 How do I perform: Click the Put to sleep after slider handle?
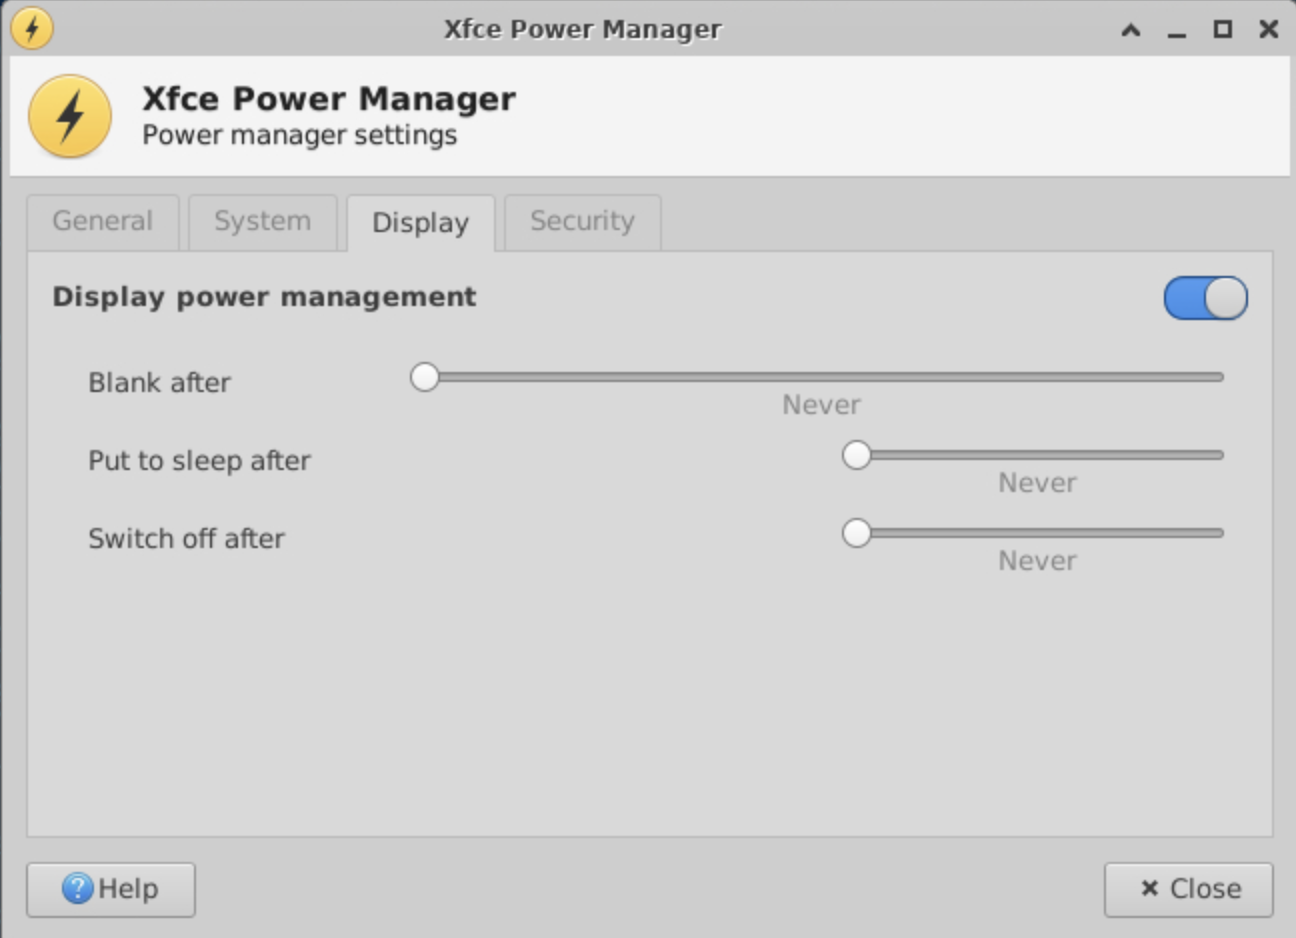[856, 455]
